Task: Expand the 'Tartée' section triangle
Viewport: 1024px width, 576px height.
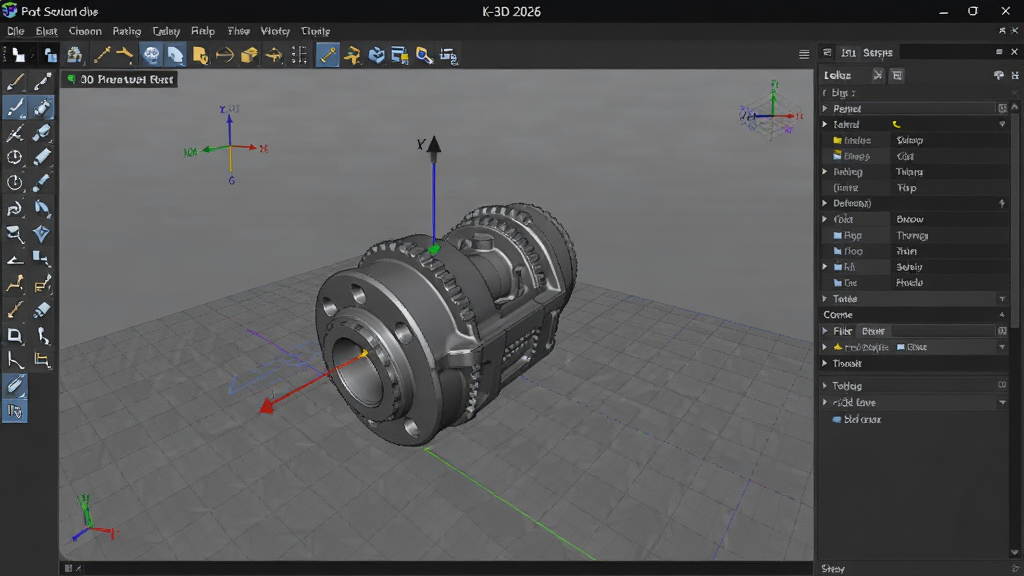Action: tap(825, 298)
